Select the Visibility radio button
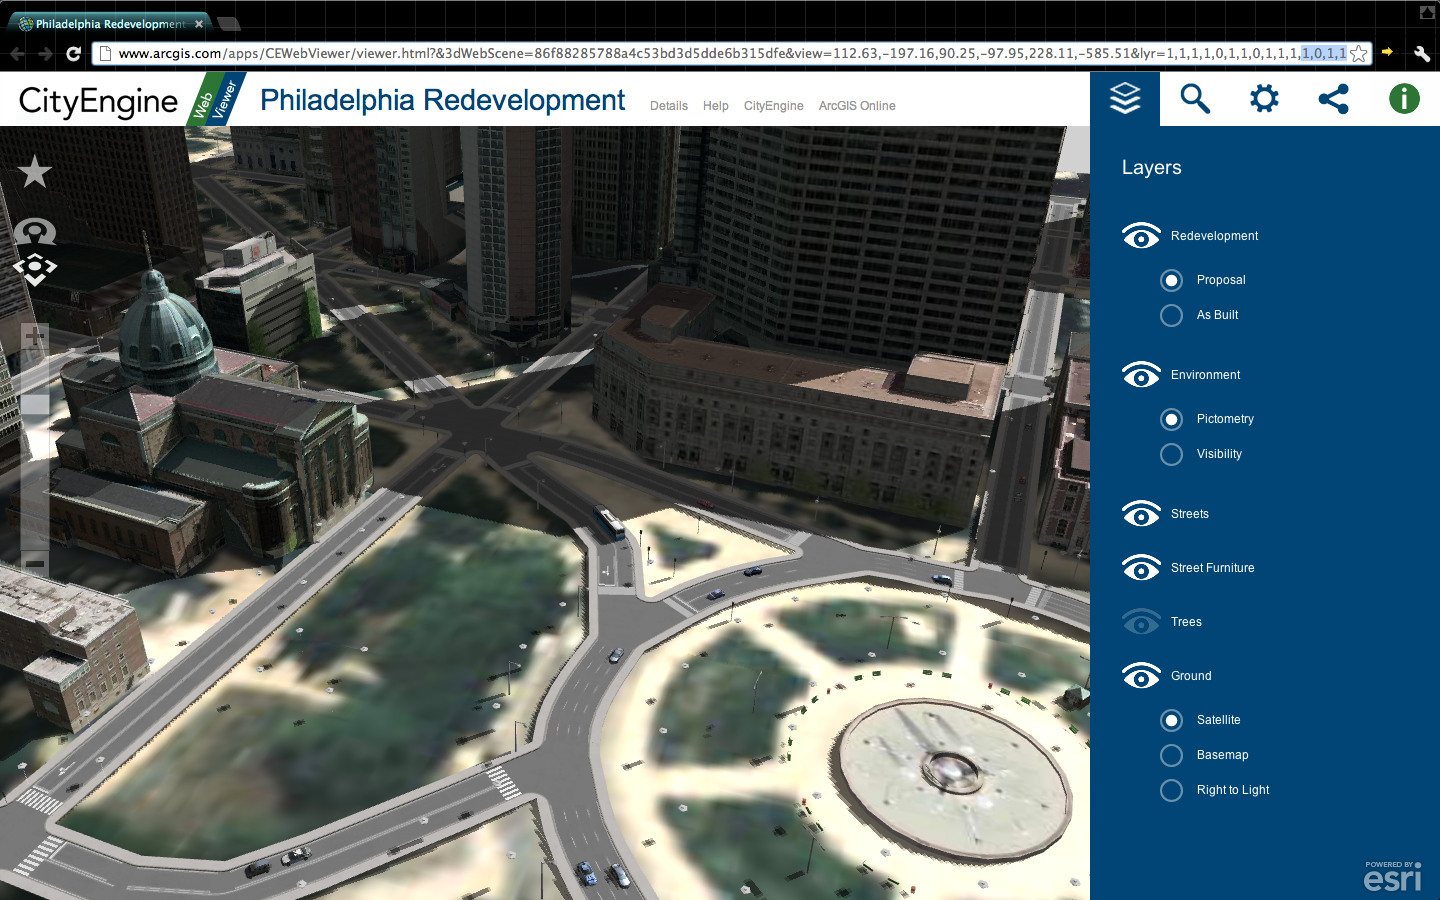Viewport: 1440px width, 900px height. pyautogui.click(x=1171, y=454)
